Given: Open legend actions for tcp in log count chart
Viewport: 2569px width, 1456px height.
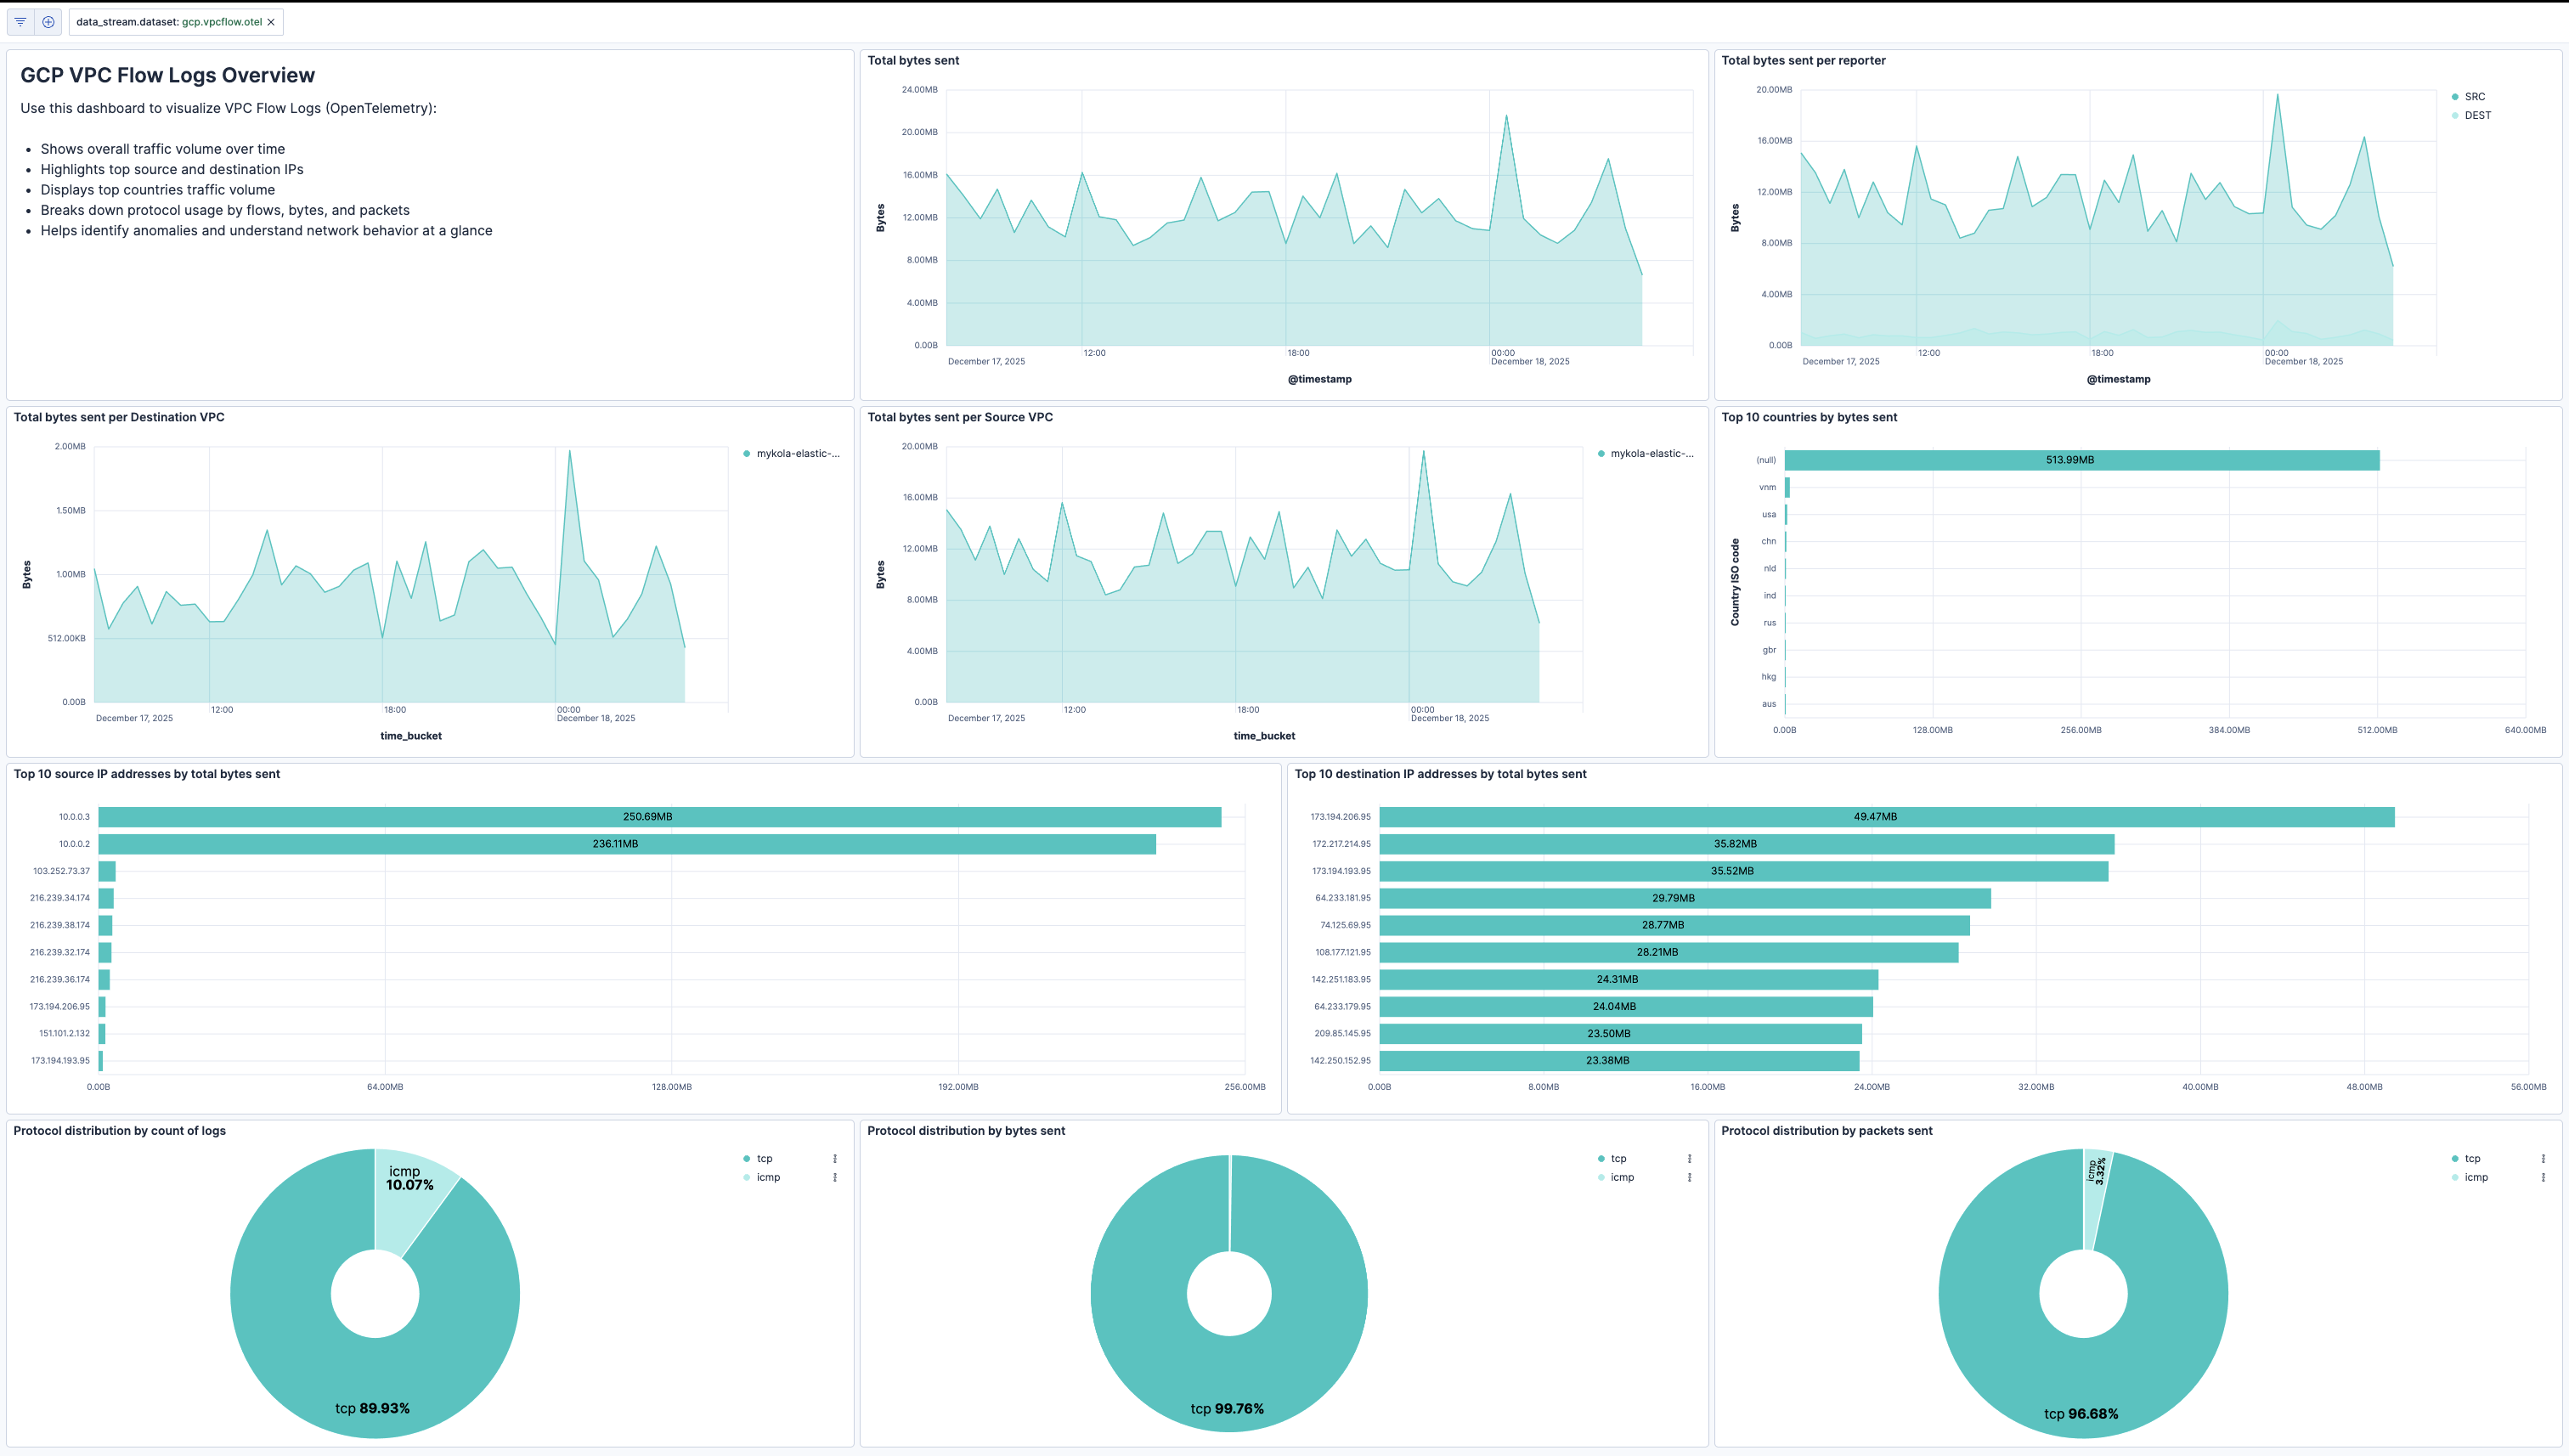Looking at the screenshot, I should point(836,1158).
